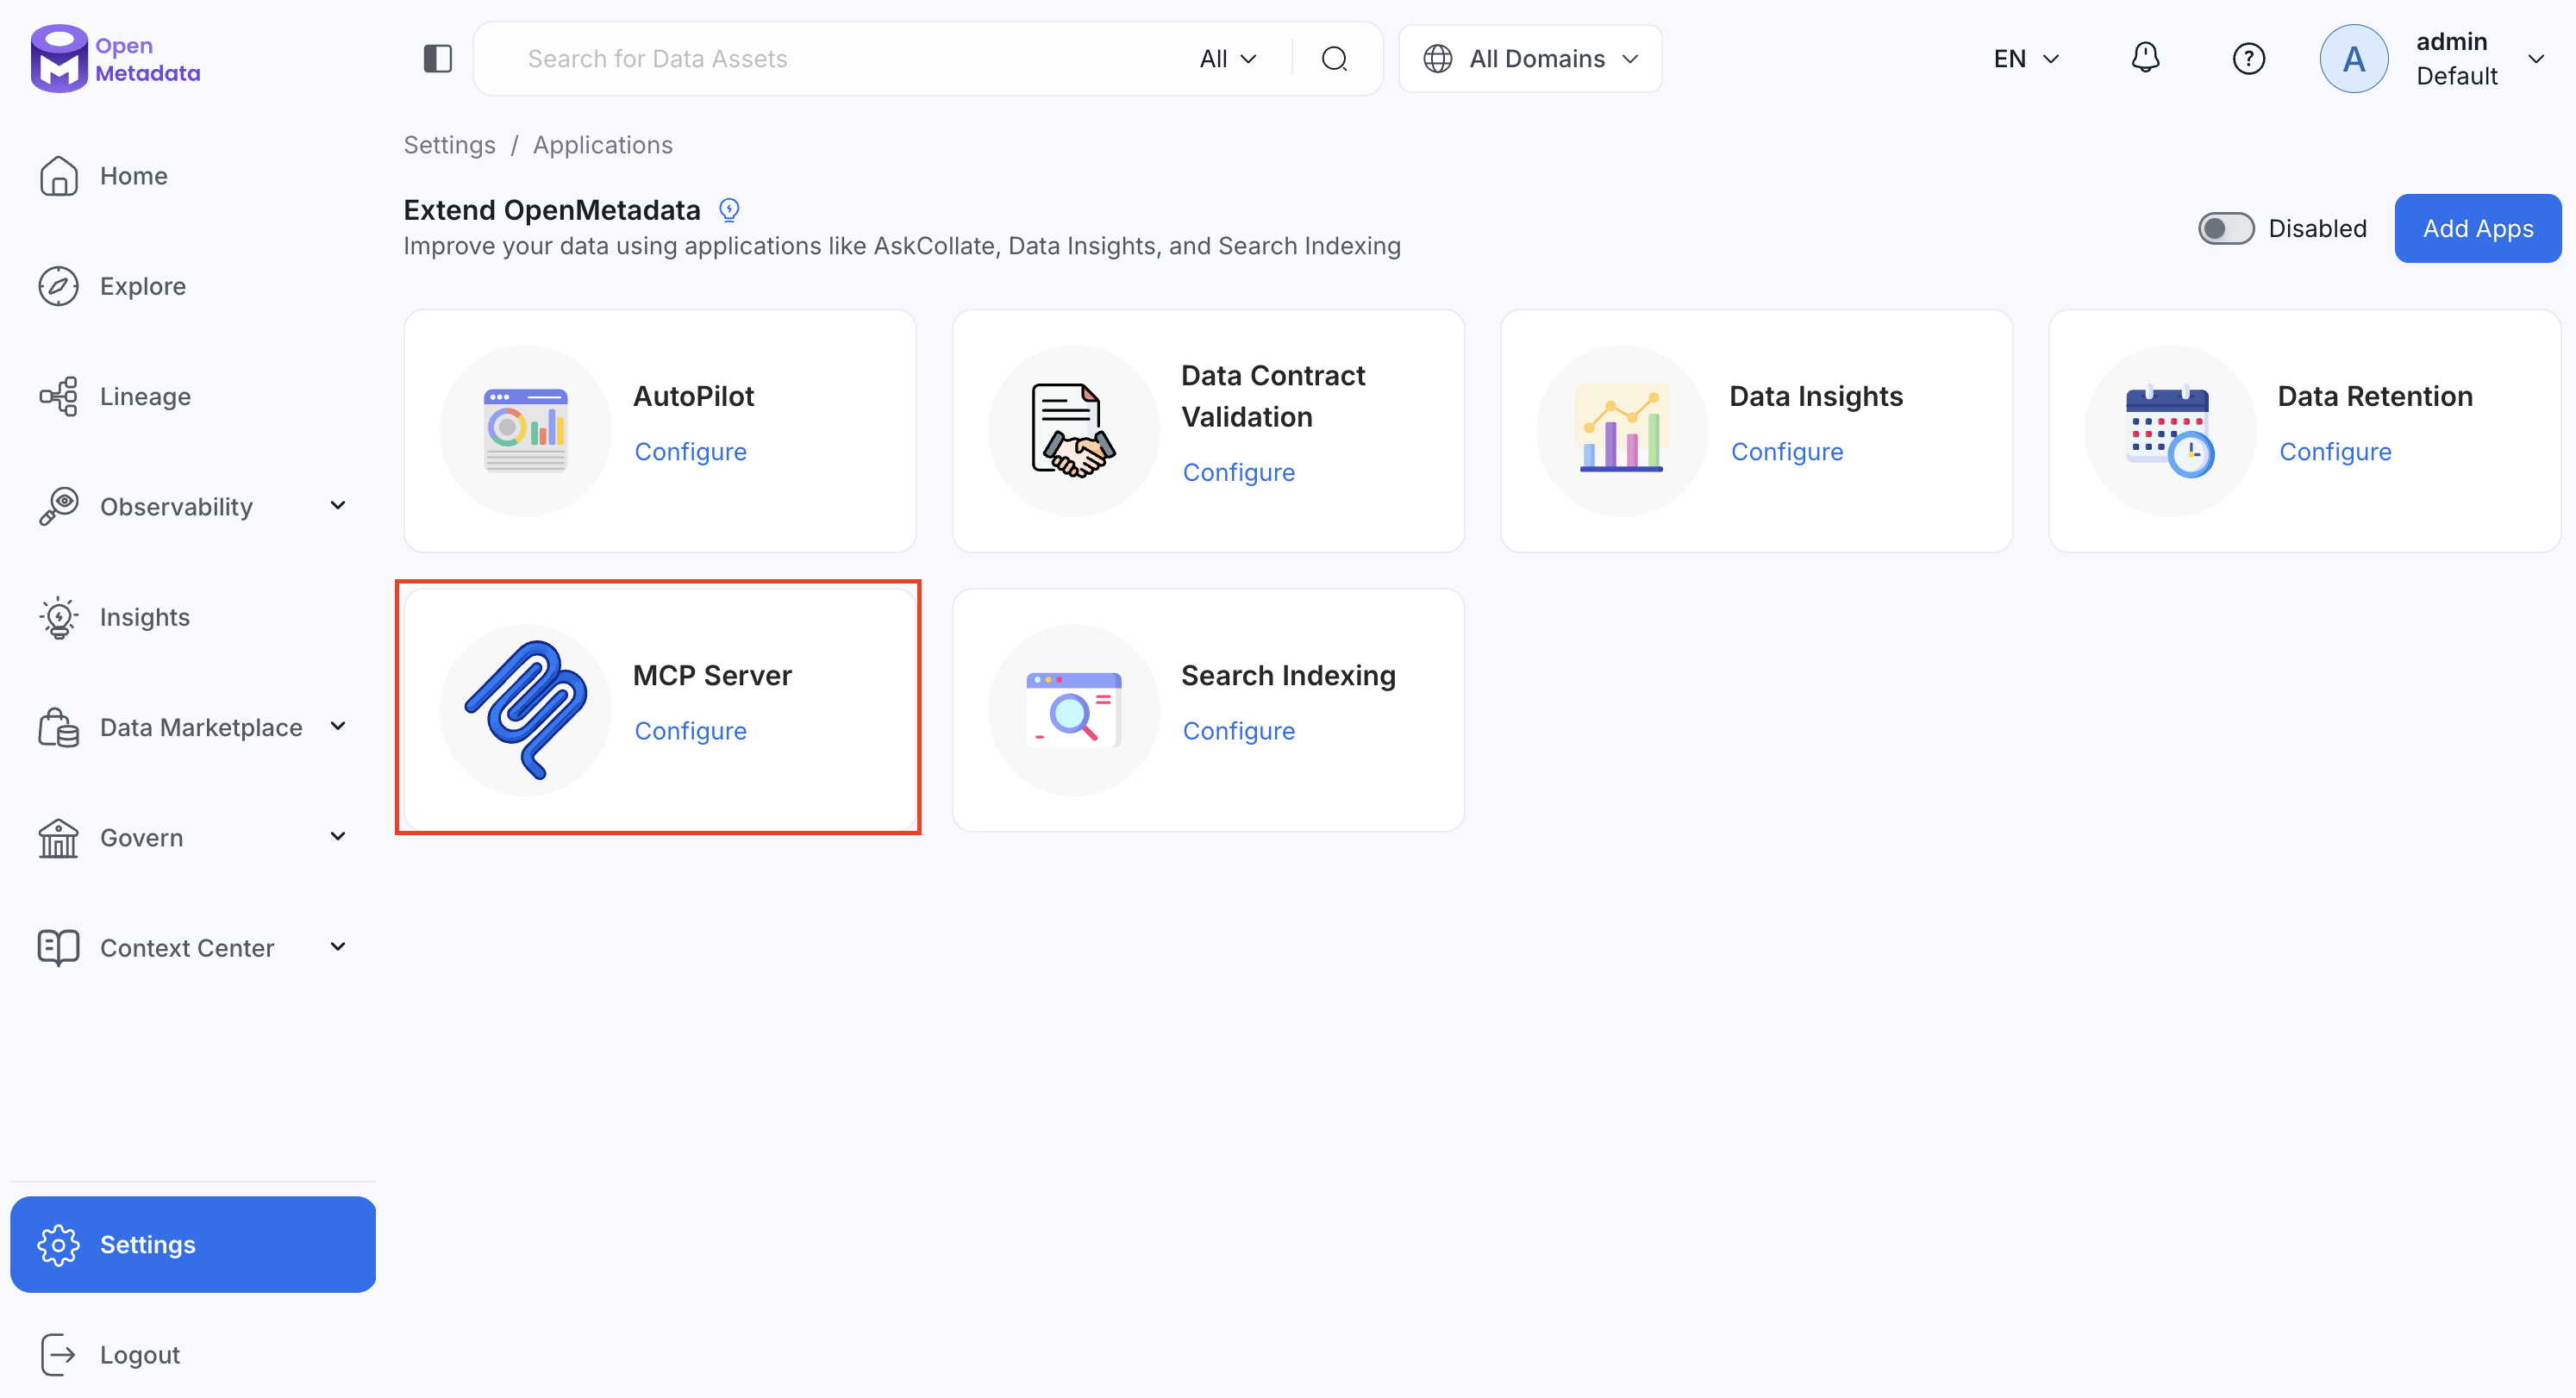The width and height of the screenshot is (2576, 1398).
Task: Click the Lineage nodes icon
Action: point(59,396)
